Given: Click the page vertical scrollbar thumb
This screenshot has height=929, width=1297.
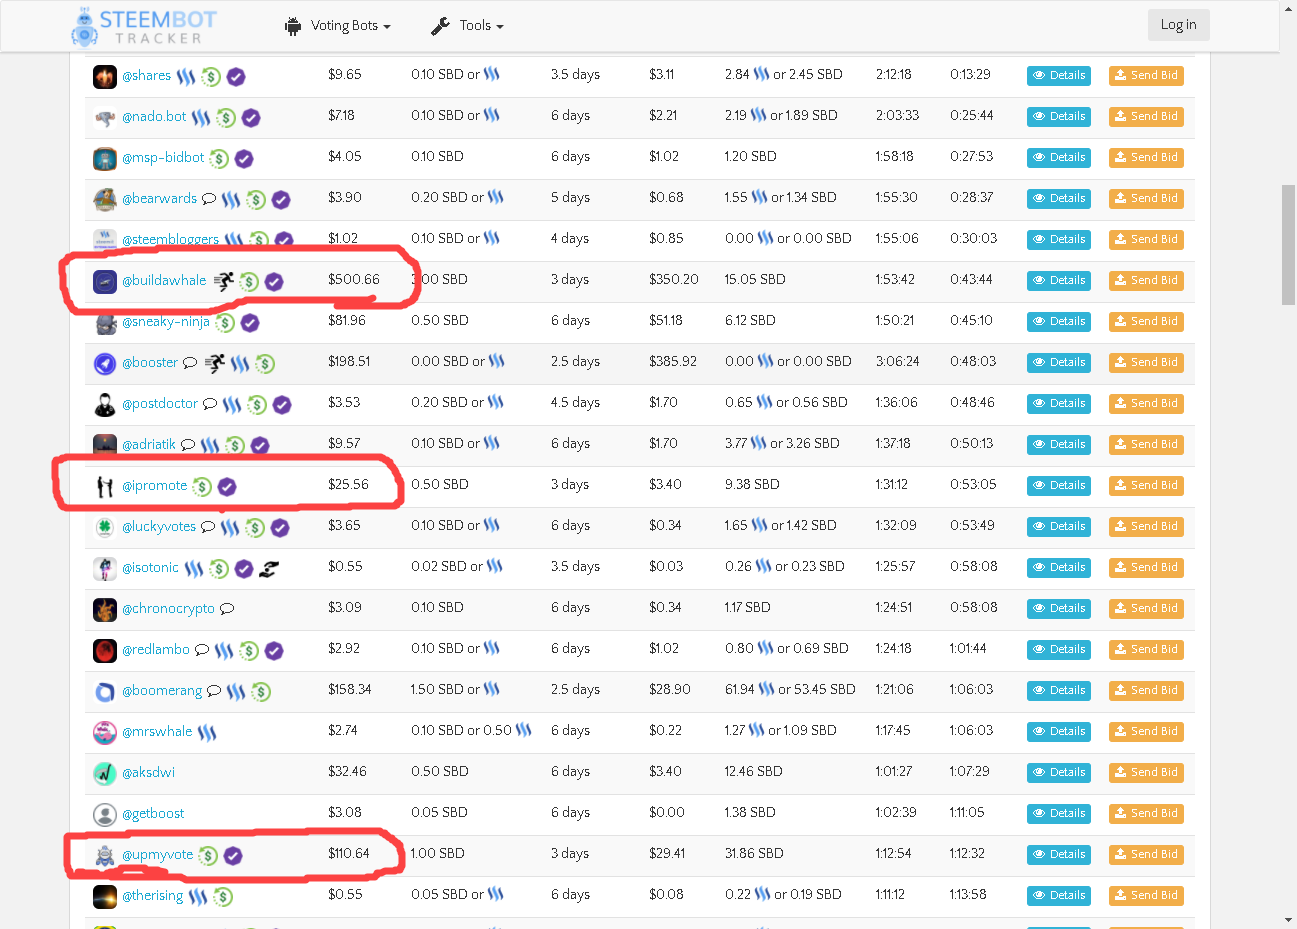Looking at the screenshot, I should 1288,245.
